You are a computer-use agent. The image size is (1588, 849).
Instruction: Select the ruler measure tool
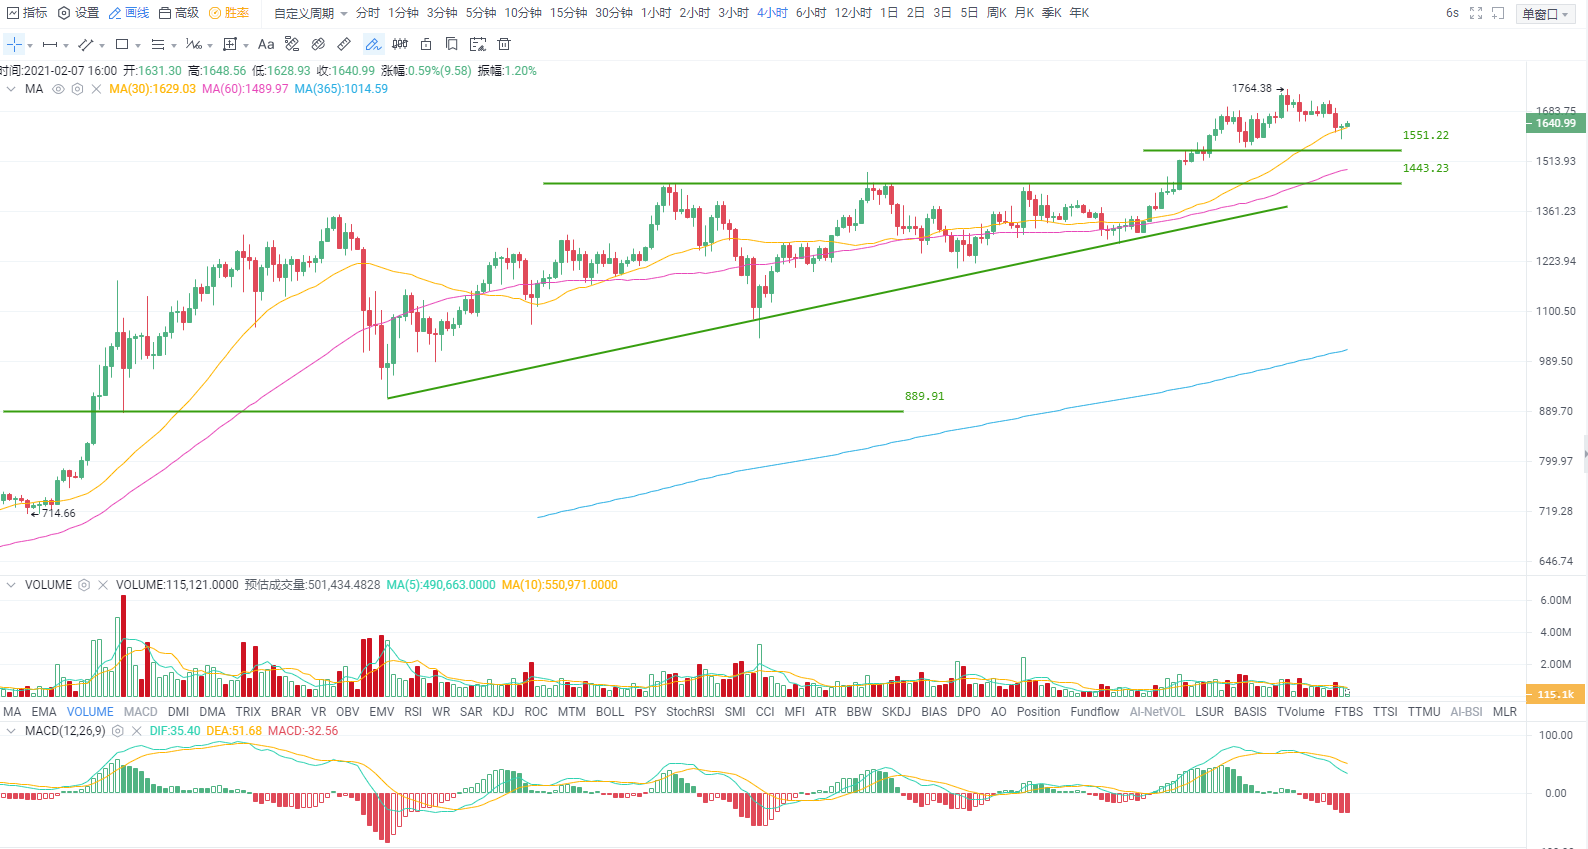point(344,44)
